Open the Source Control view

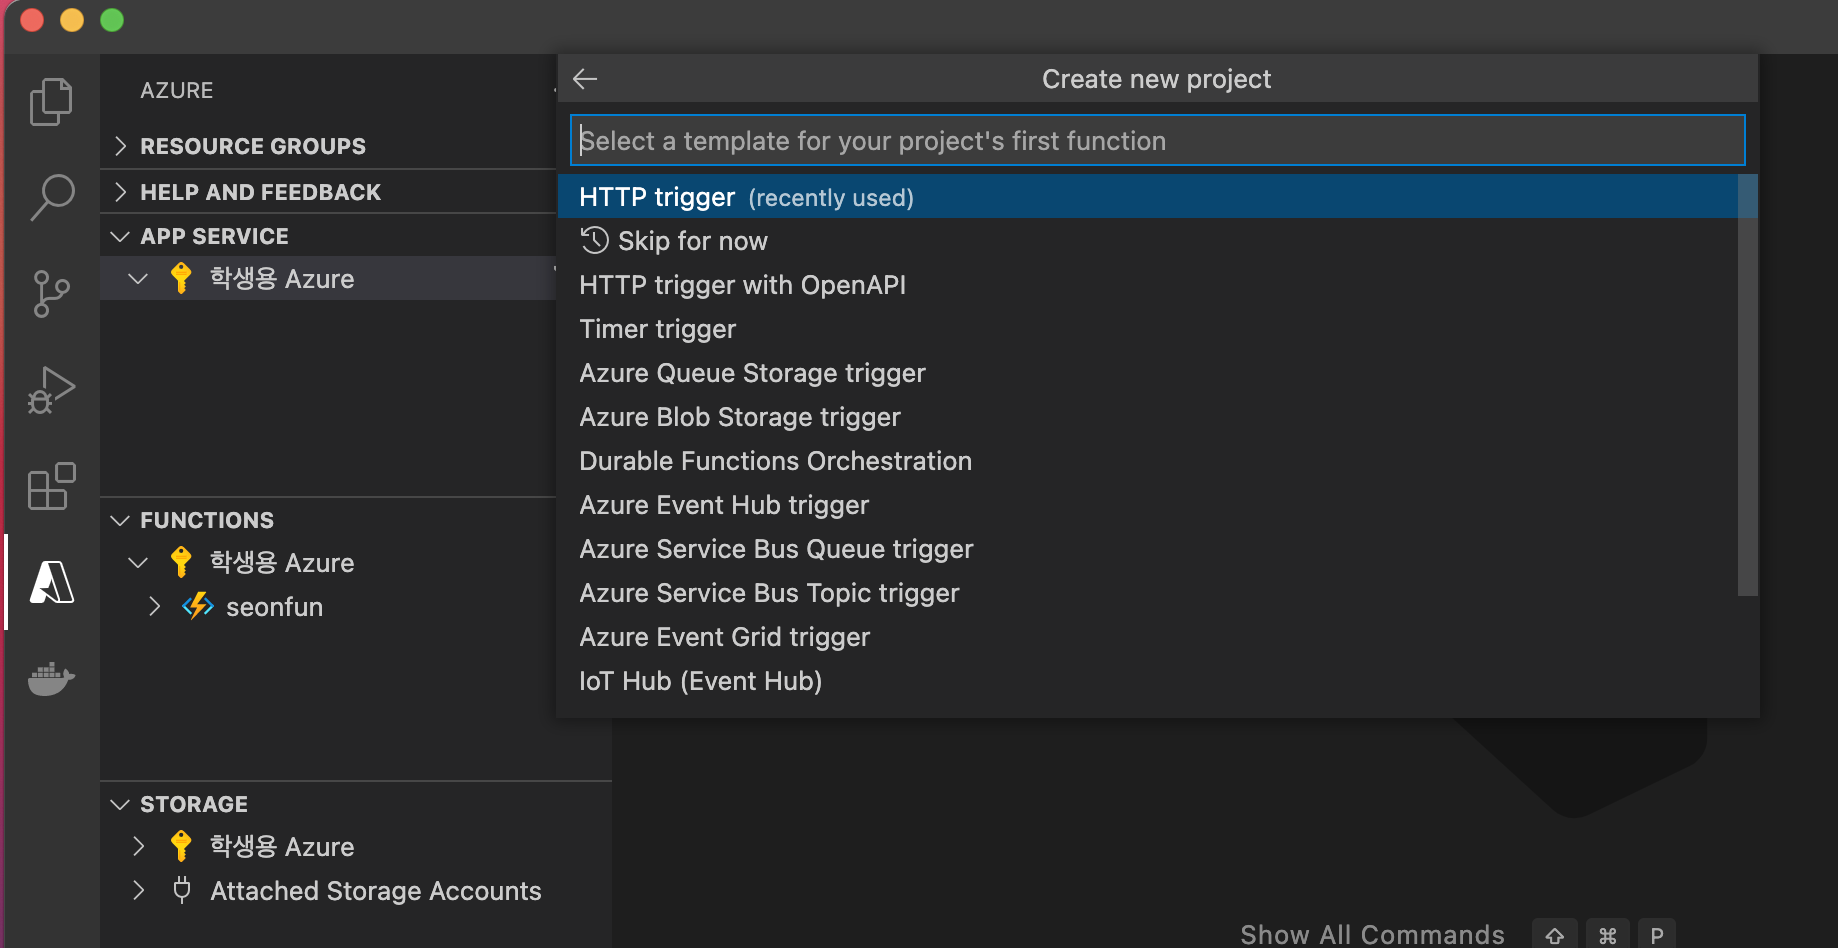51,293
